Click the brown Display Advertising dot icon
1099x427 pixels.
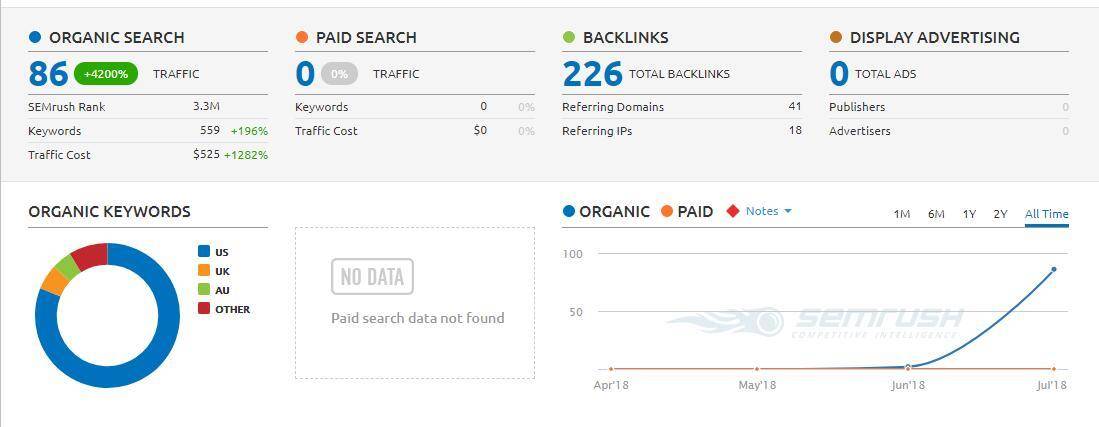tap(836, 38)
